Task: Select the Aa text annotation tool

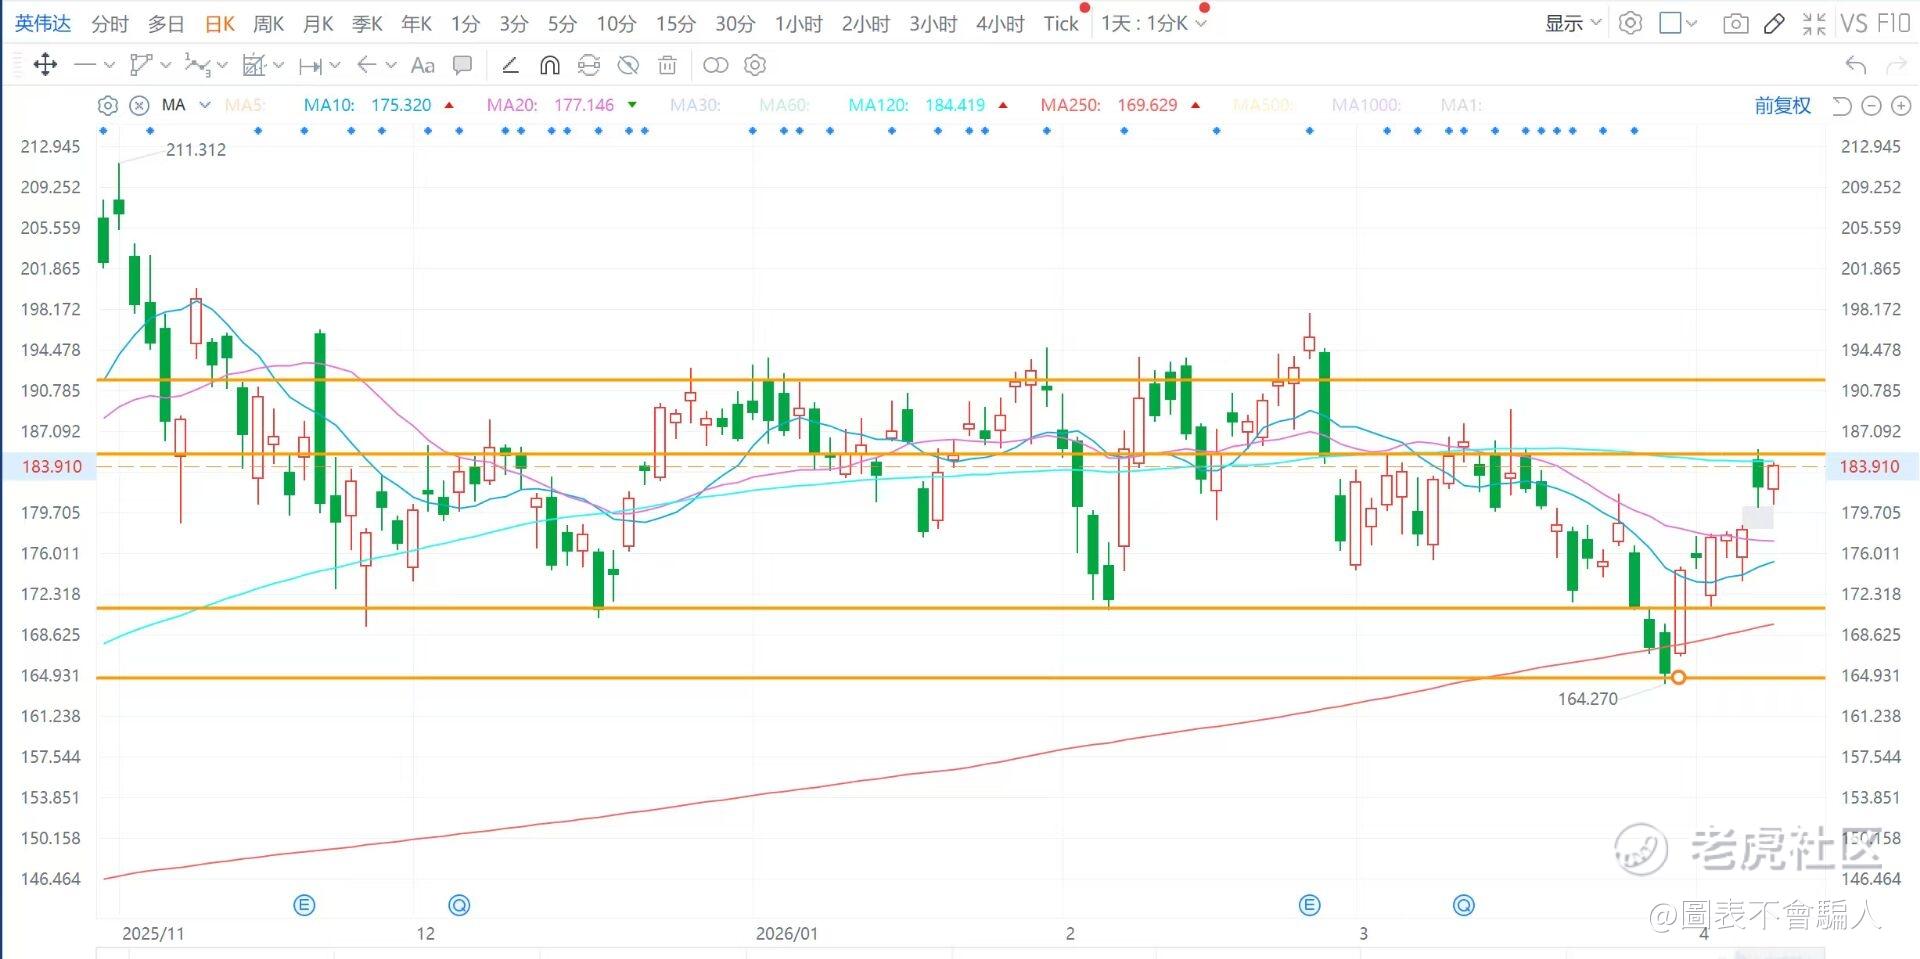Action: tap(423, 65)
